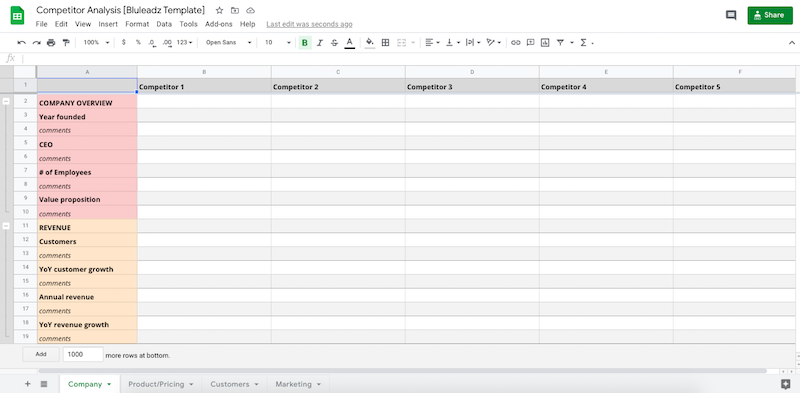The image size is (800, 393).
Task: Open the File menu
Action: (41, 24)
